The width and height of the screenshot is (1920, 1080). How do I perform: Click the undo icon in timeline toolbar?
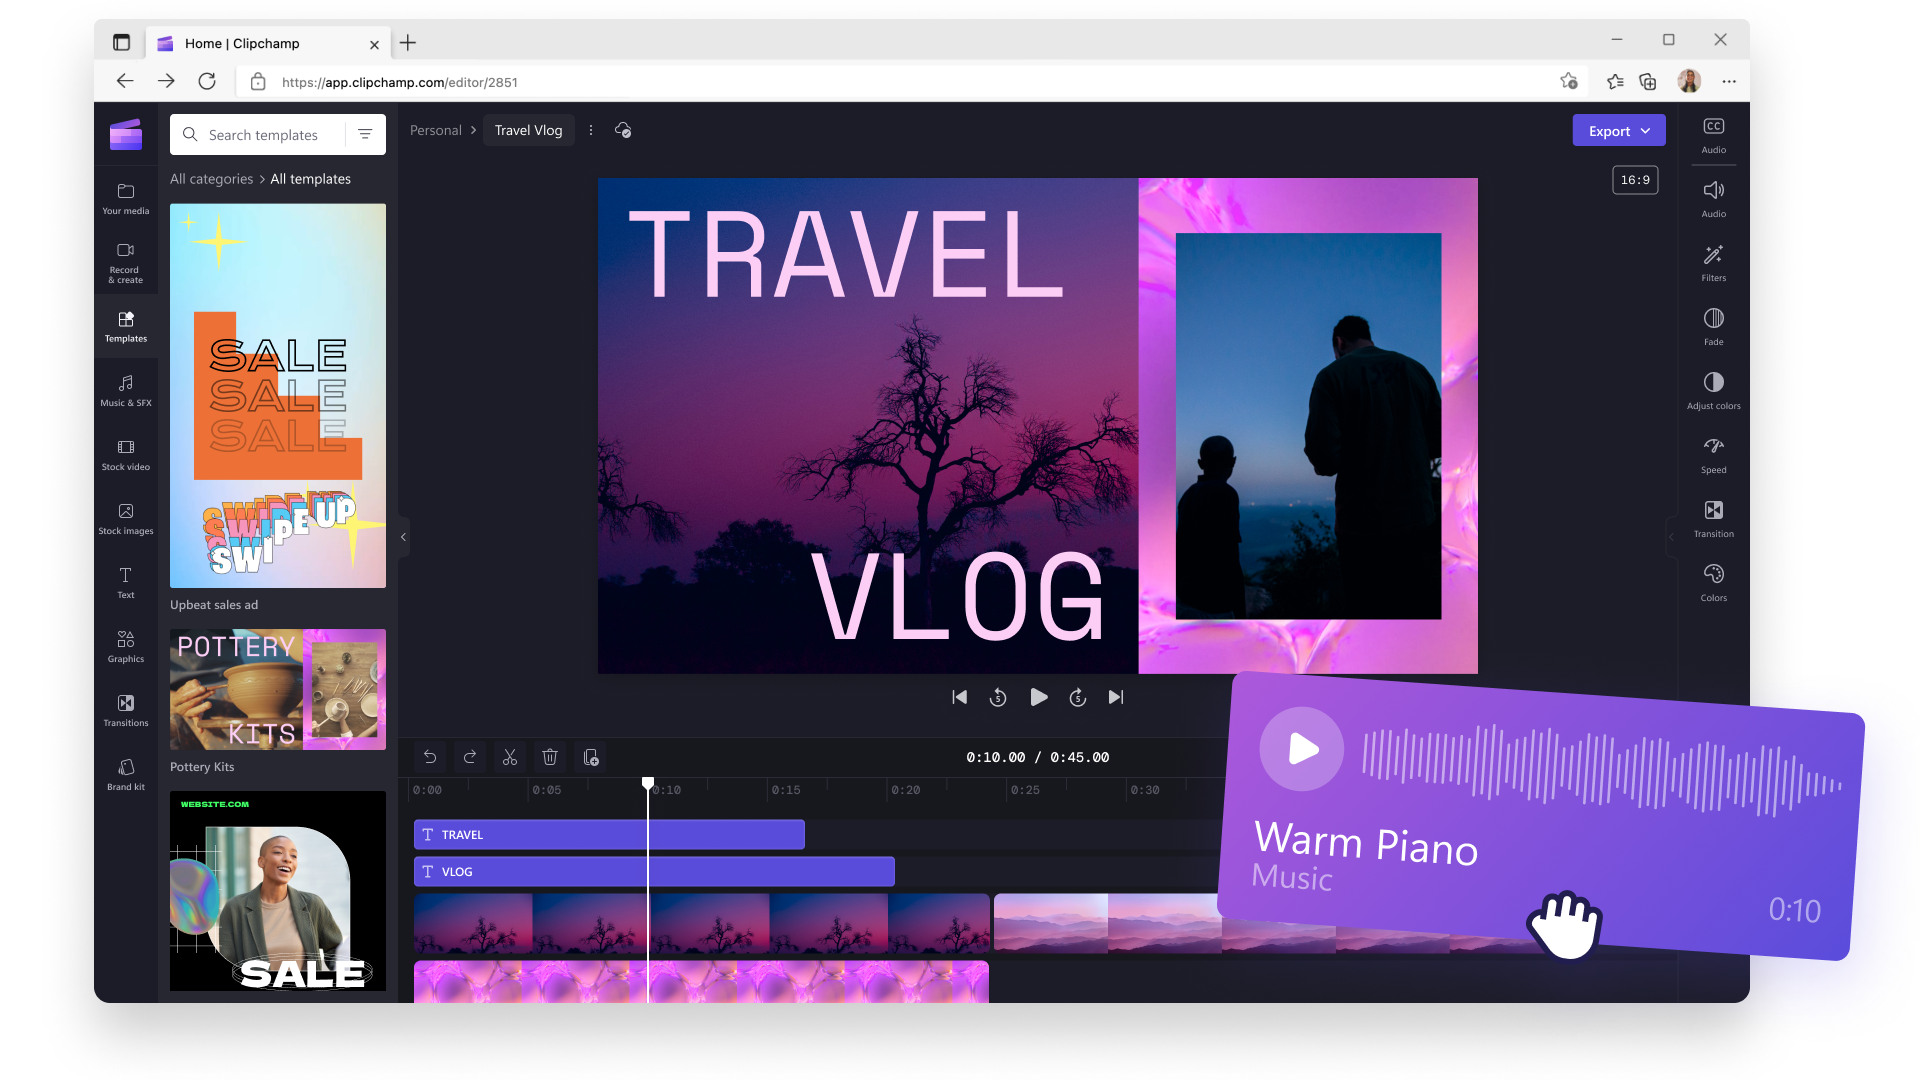click(x=430, y=757)
